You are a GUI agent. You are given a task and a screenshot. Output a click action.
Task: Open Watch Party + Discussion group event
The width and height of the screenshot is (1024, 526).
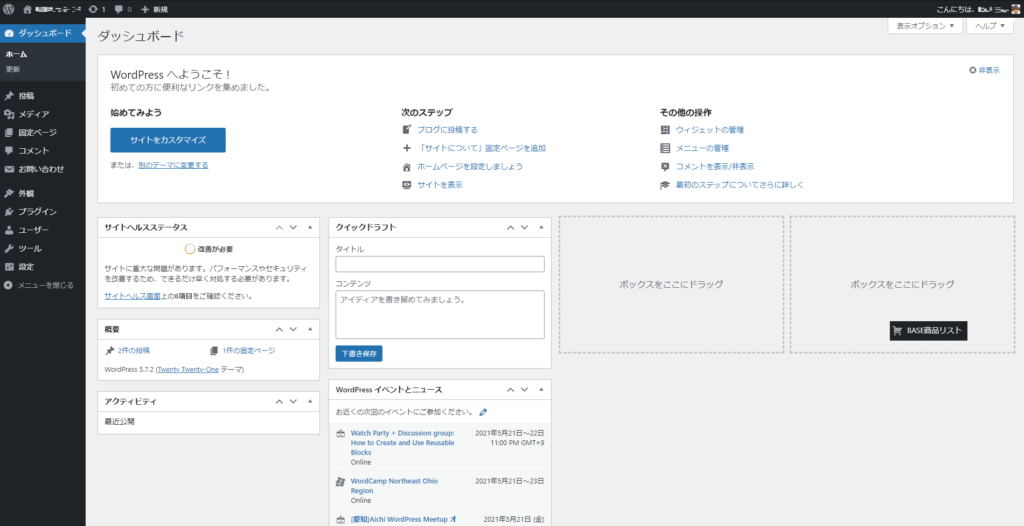[403, 442]
